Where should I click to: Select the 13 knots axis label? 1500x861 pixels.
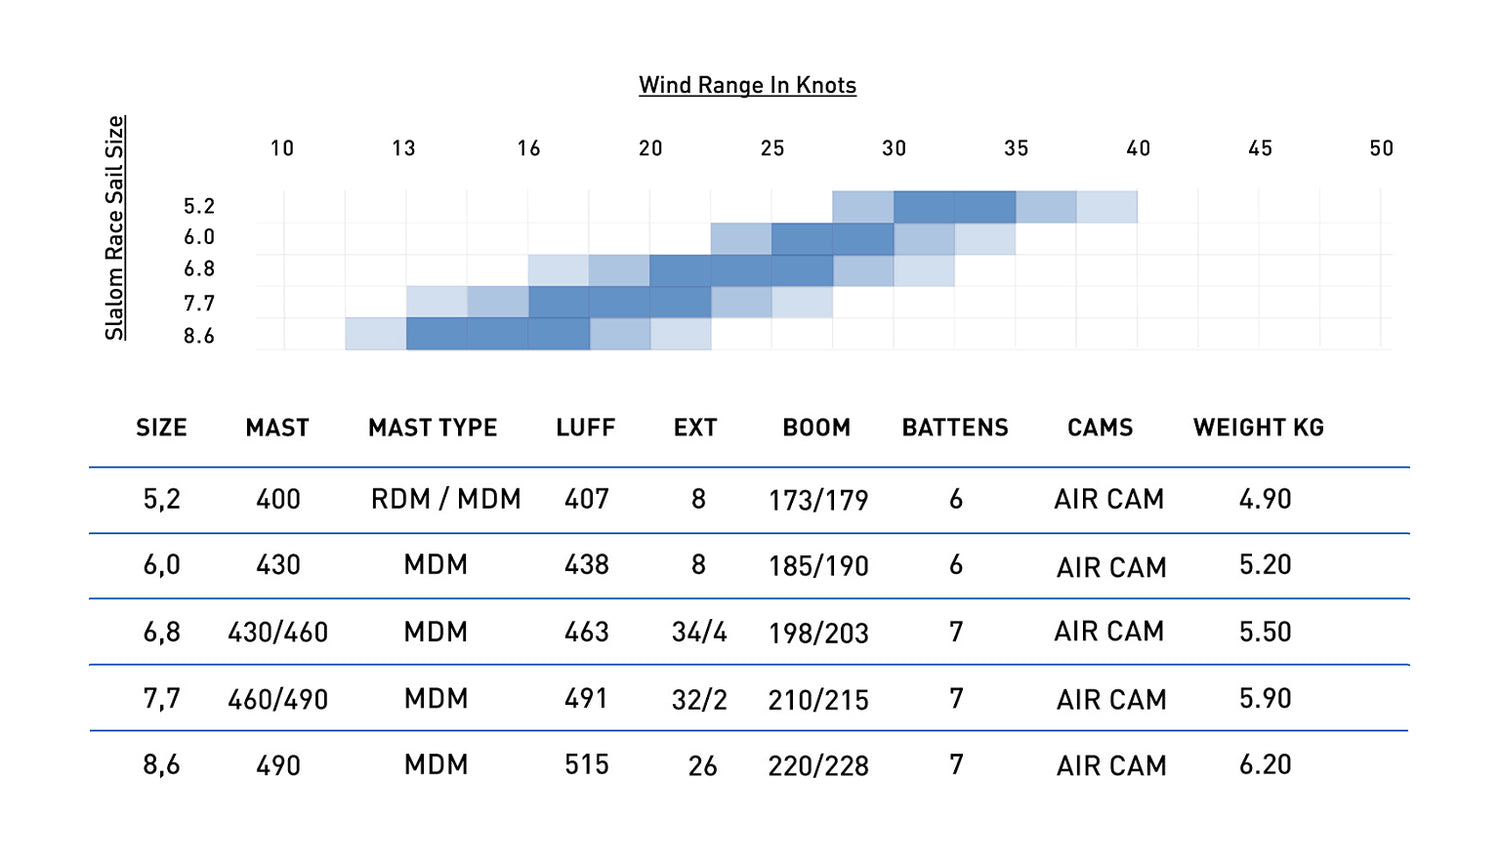point(403,149)
